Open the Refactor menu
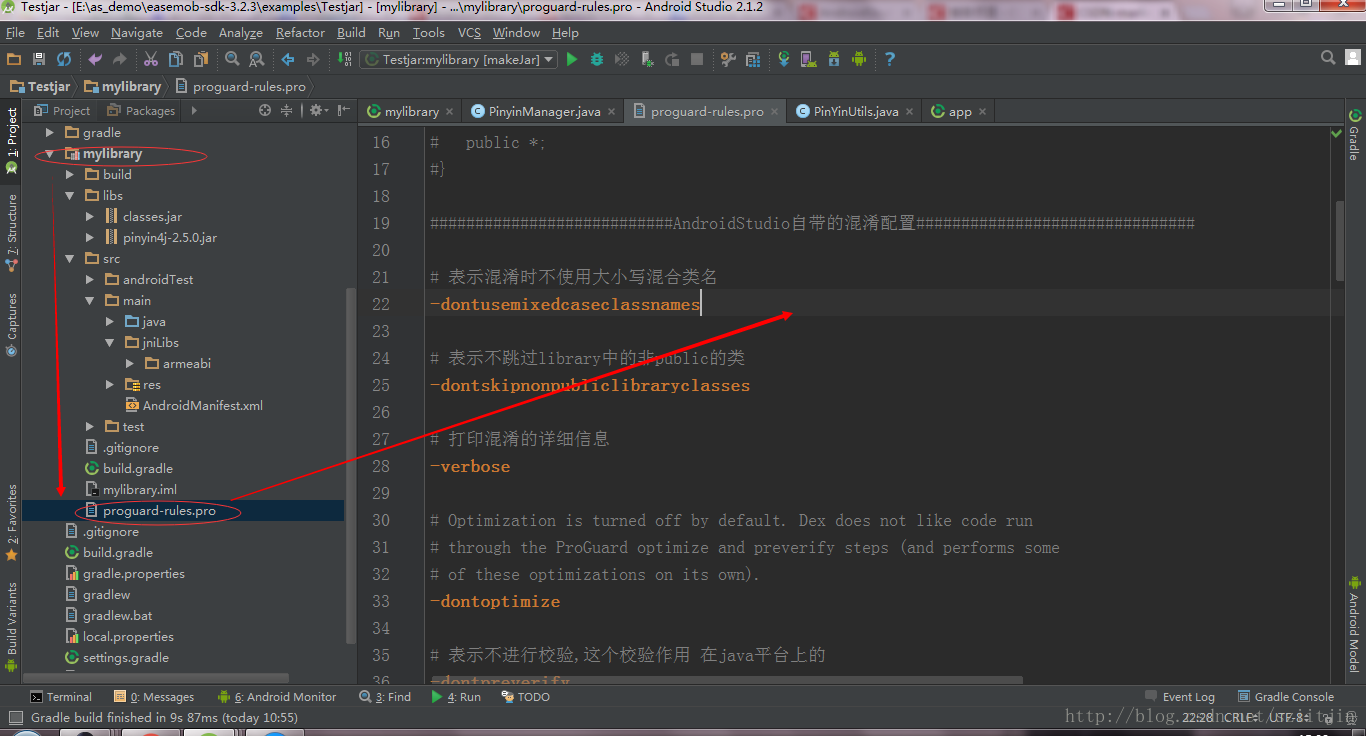This screenshot has height=736, width=1366. 300,32
